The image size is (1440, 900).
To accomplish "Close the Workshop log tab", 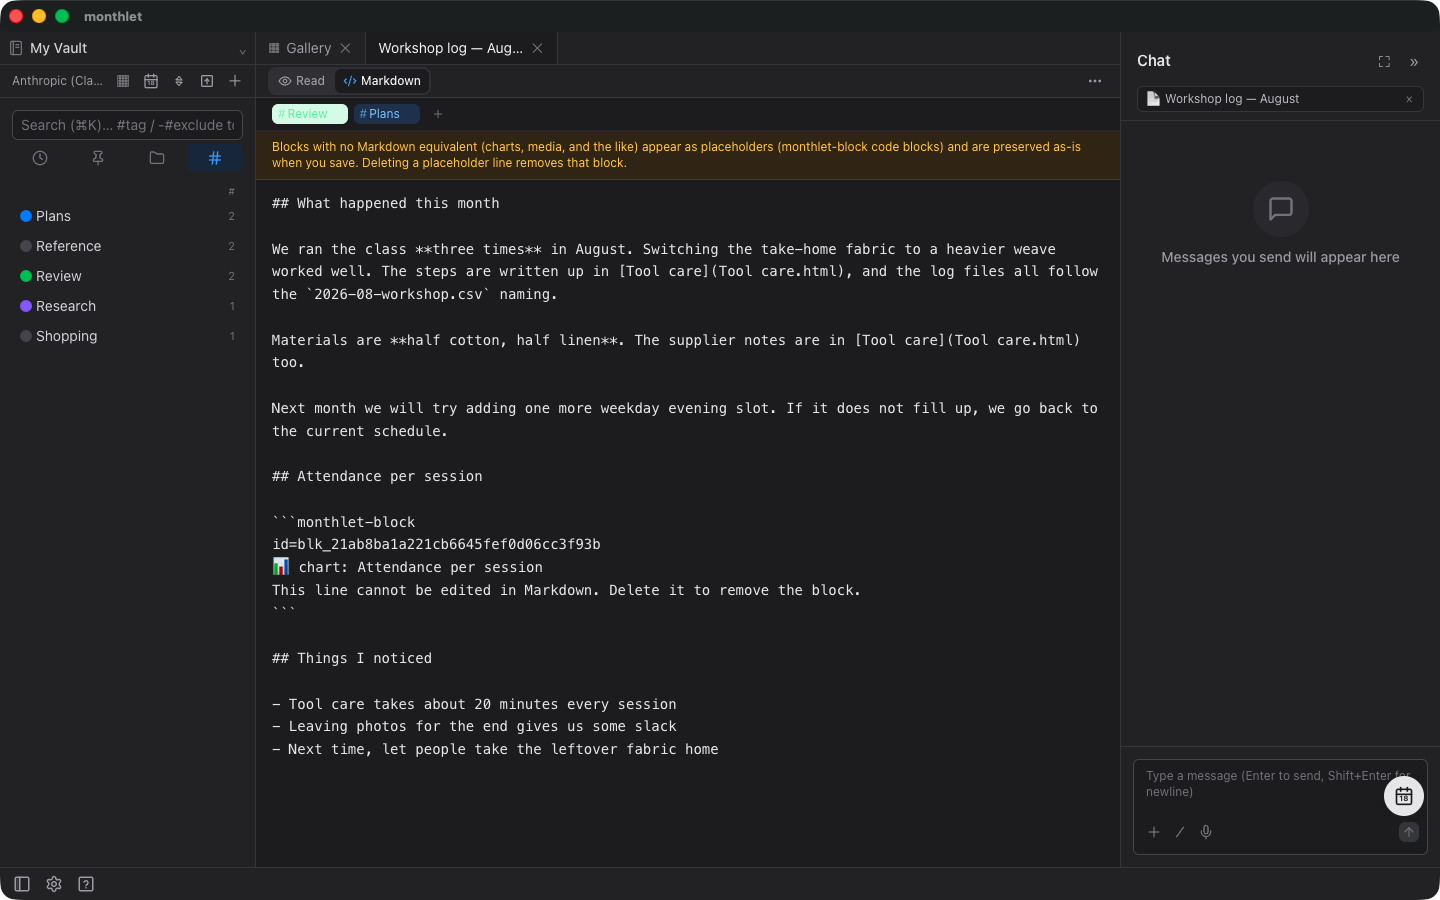I will click(537, 48).
